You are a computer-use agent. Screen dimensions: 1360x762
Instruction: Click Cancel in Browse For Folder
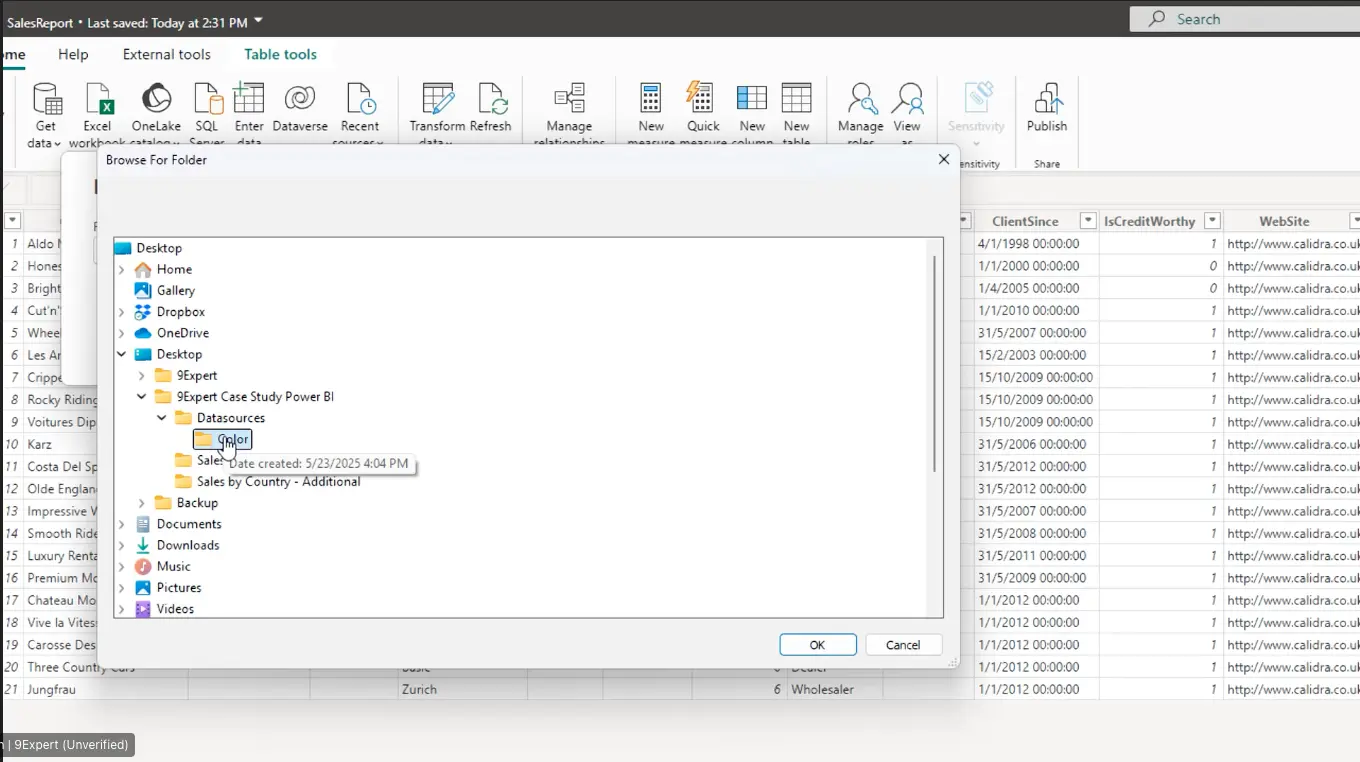[x=903, y=645]
